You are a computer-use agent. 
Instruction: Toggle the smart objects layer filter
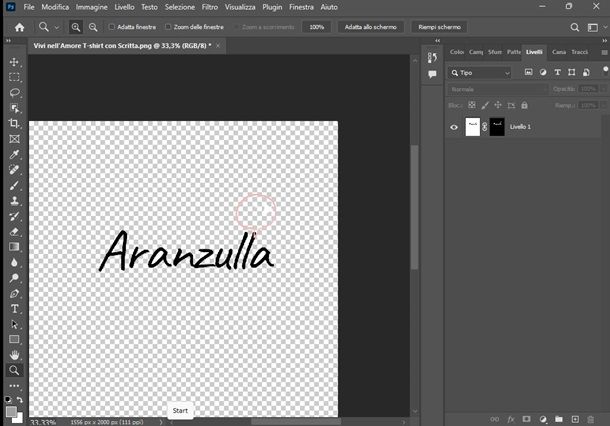[586, 72]
